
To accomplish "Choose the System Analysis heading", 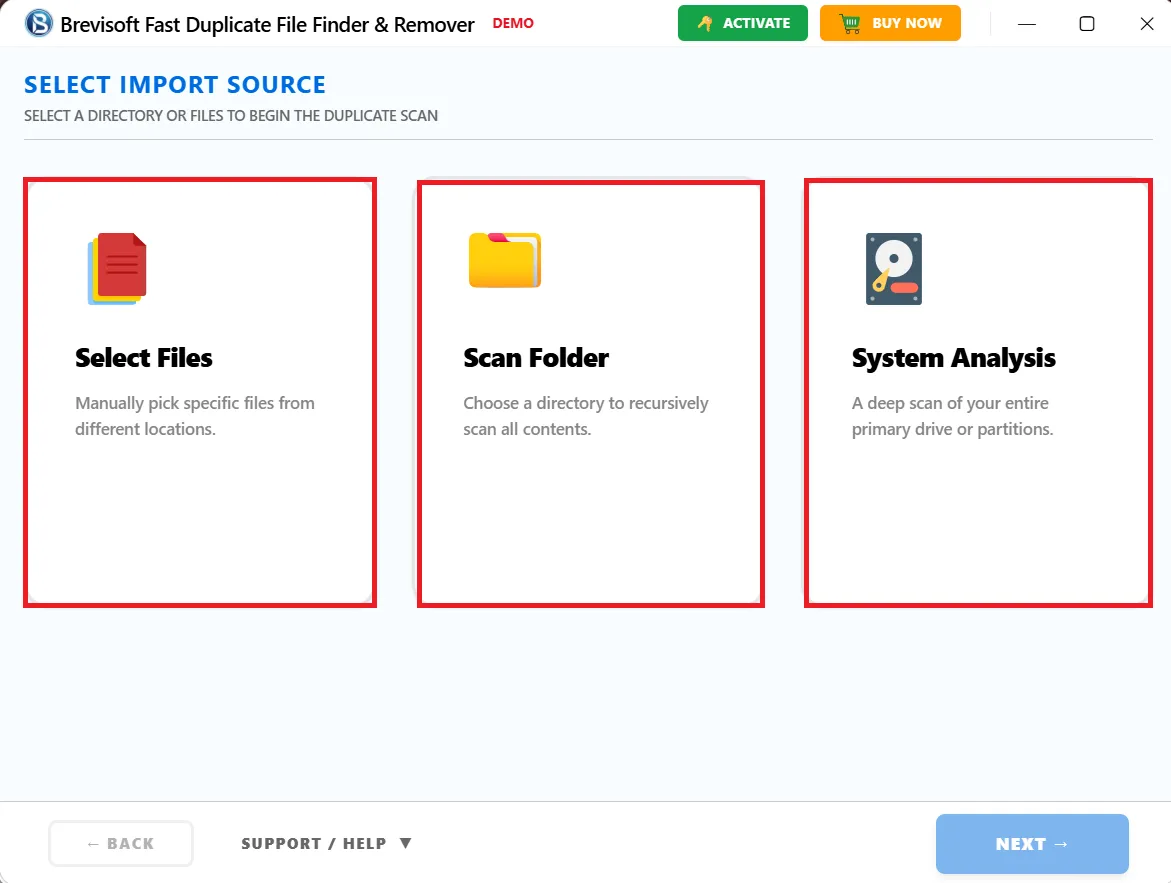I will coord(954,358).
